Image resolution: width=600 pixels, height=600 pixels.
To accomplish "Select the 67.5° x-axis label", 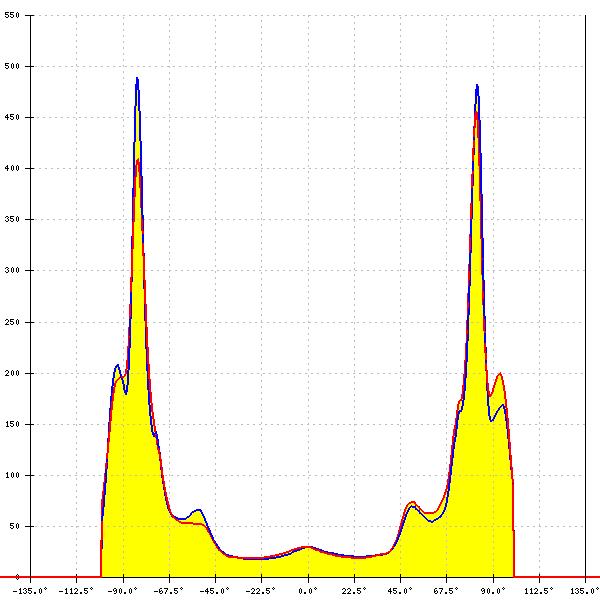I will (x=446, y=591).
